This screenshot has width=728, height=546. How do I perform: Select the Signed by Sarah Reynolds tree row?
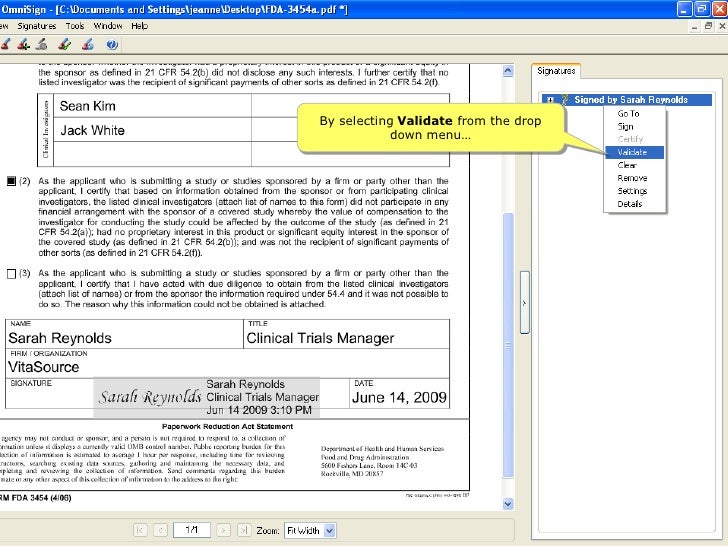click(627, 100)
